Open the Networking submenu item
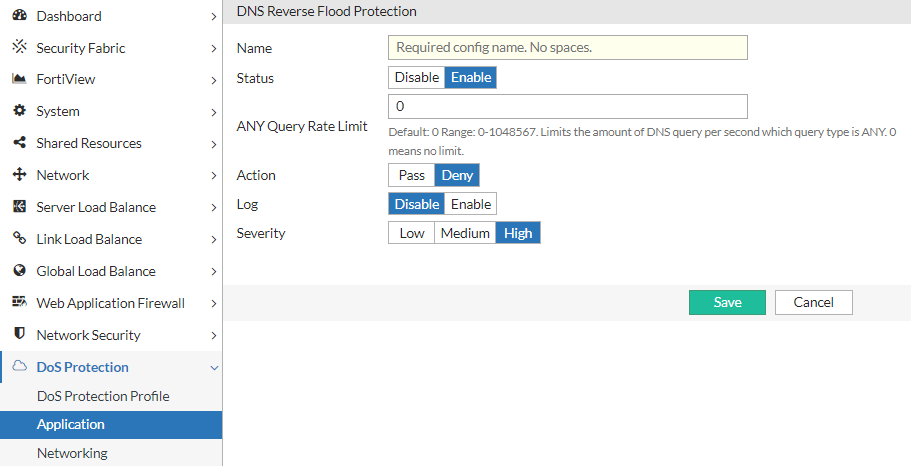Screen dimensions: 911x466 [72, 453]
